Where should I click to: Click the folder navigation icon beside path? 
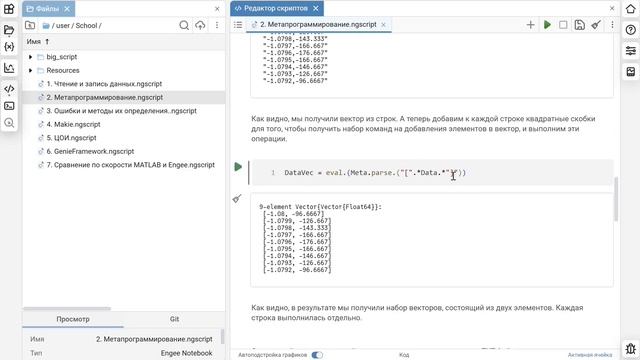click(x=30, y=25)
